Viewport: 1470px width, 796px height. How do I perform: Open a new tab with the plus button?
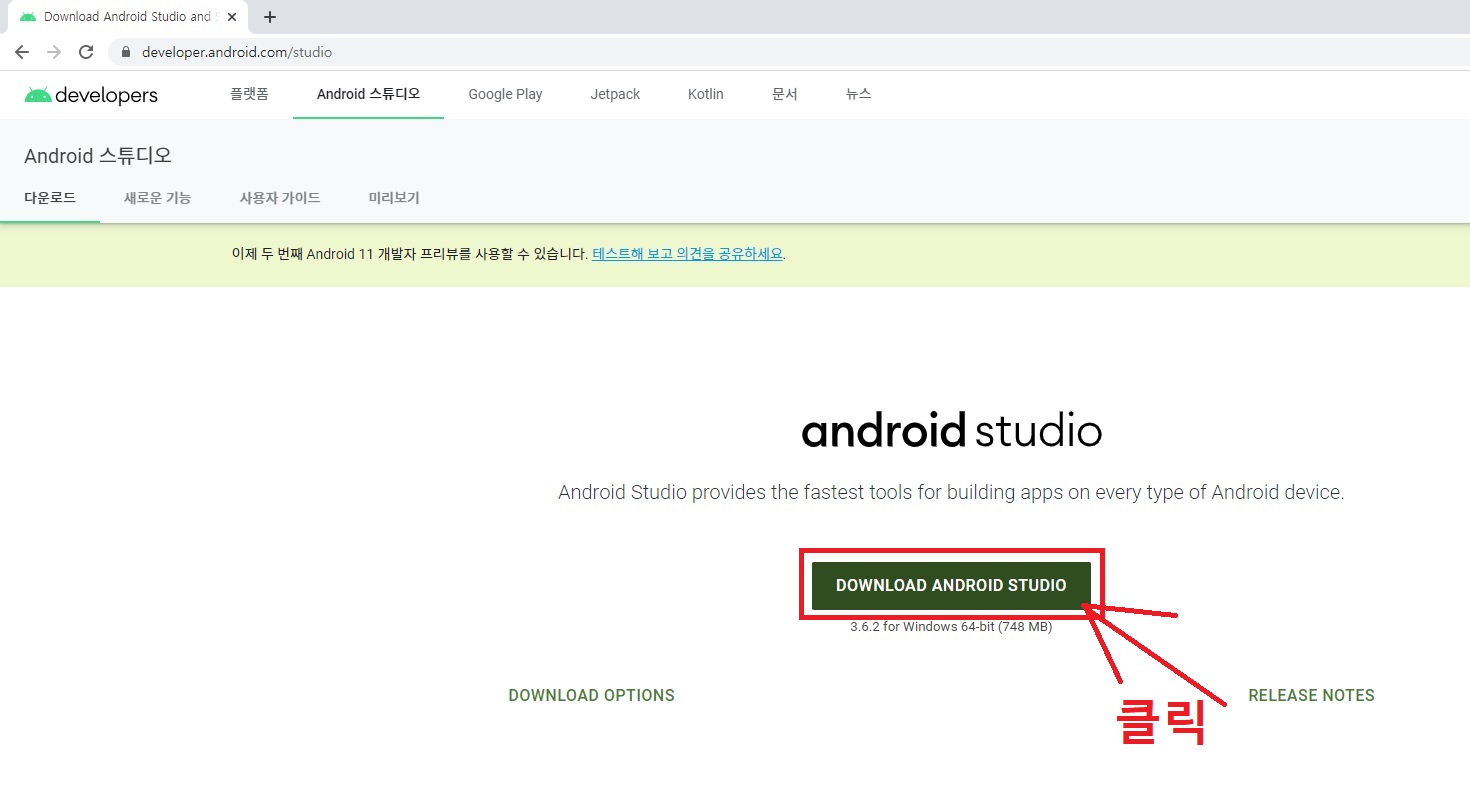pyautogui.click(x=270, y=17)
